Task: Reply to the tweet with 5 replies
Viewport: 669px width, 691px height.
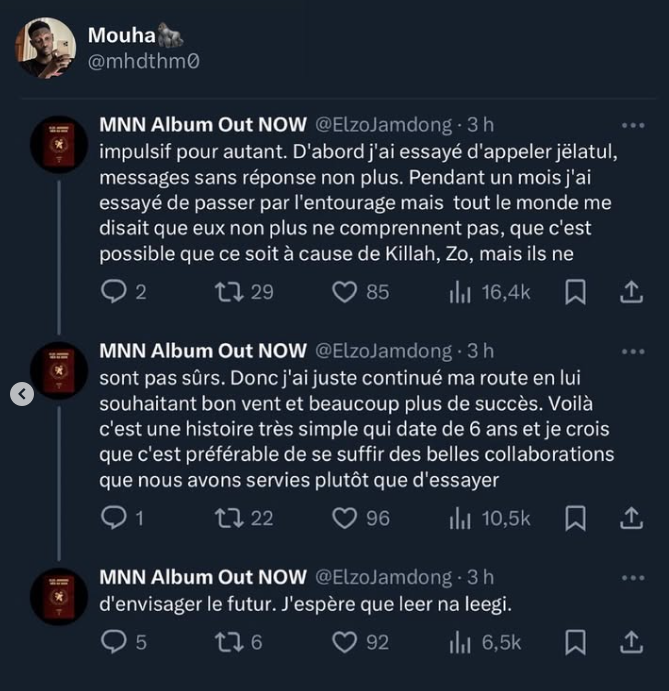Action: pyautogui.click(x=116, y=642)
